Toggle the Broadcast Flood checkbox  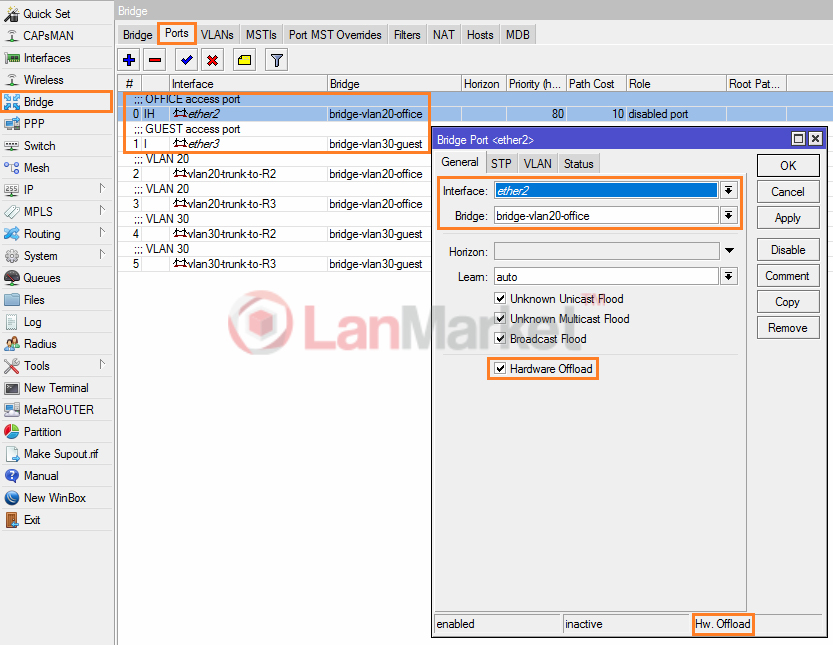click(x=500, y=339)
